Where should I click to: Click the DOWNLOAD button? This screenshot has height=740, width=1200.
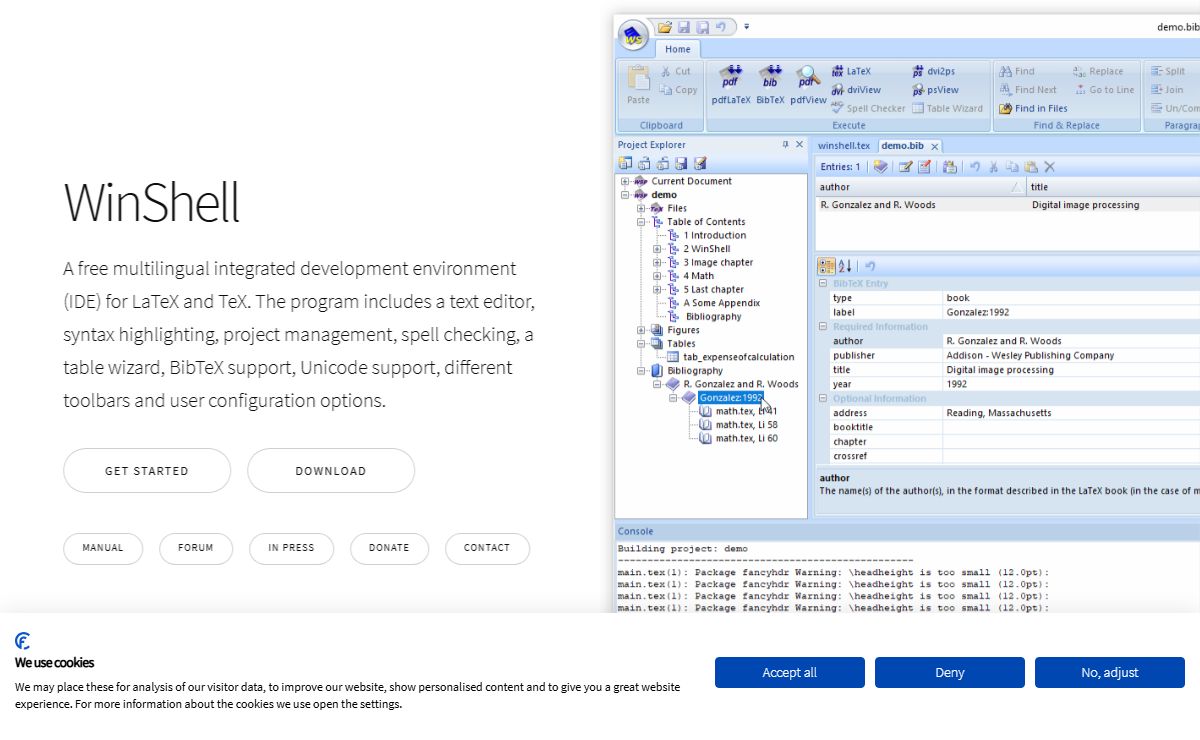pos(331,471)
